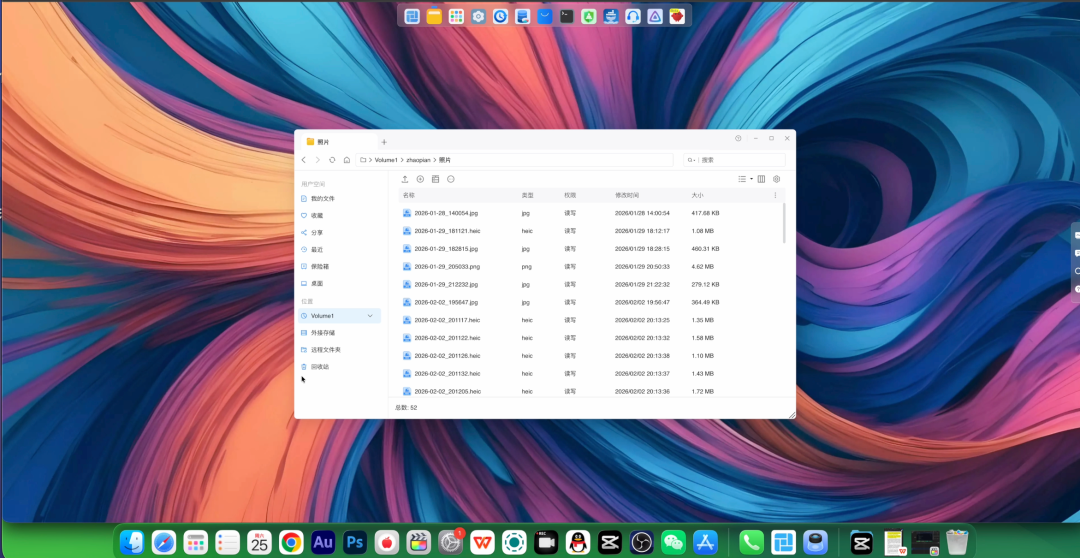Open 远程文件夹 remote folders
The width and height of the screenshot is (1080, 558).
click(339, 350)
